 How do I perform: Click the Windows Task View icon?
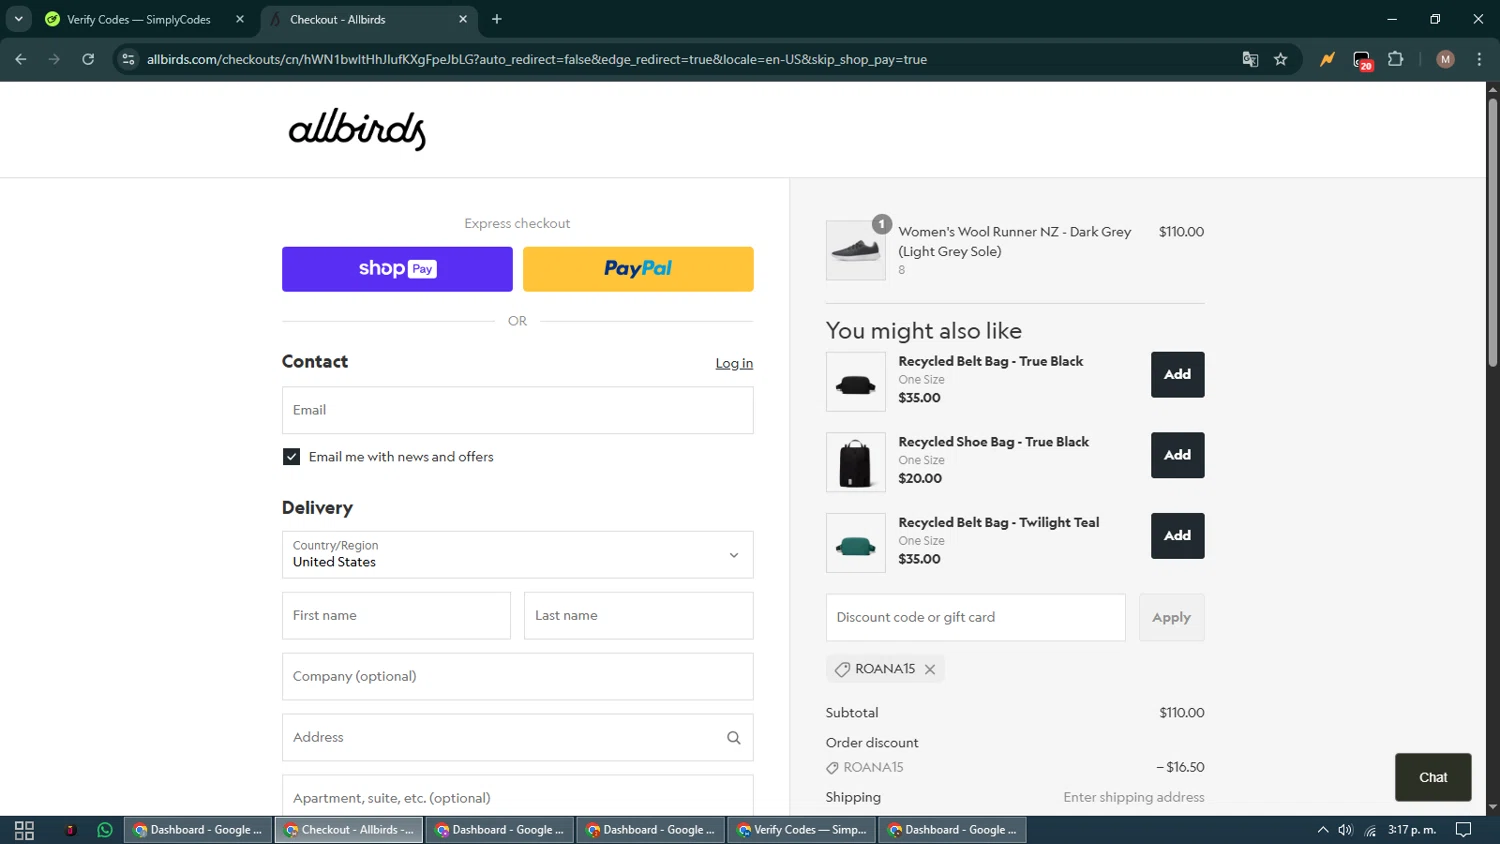click(24, 830)
